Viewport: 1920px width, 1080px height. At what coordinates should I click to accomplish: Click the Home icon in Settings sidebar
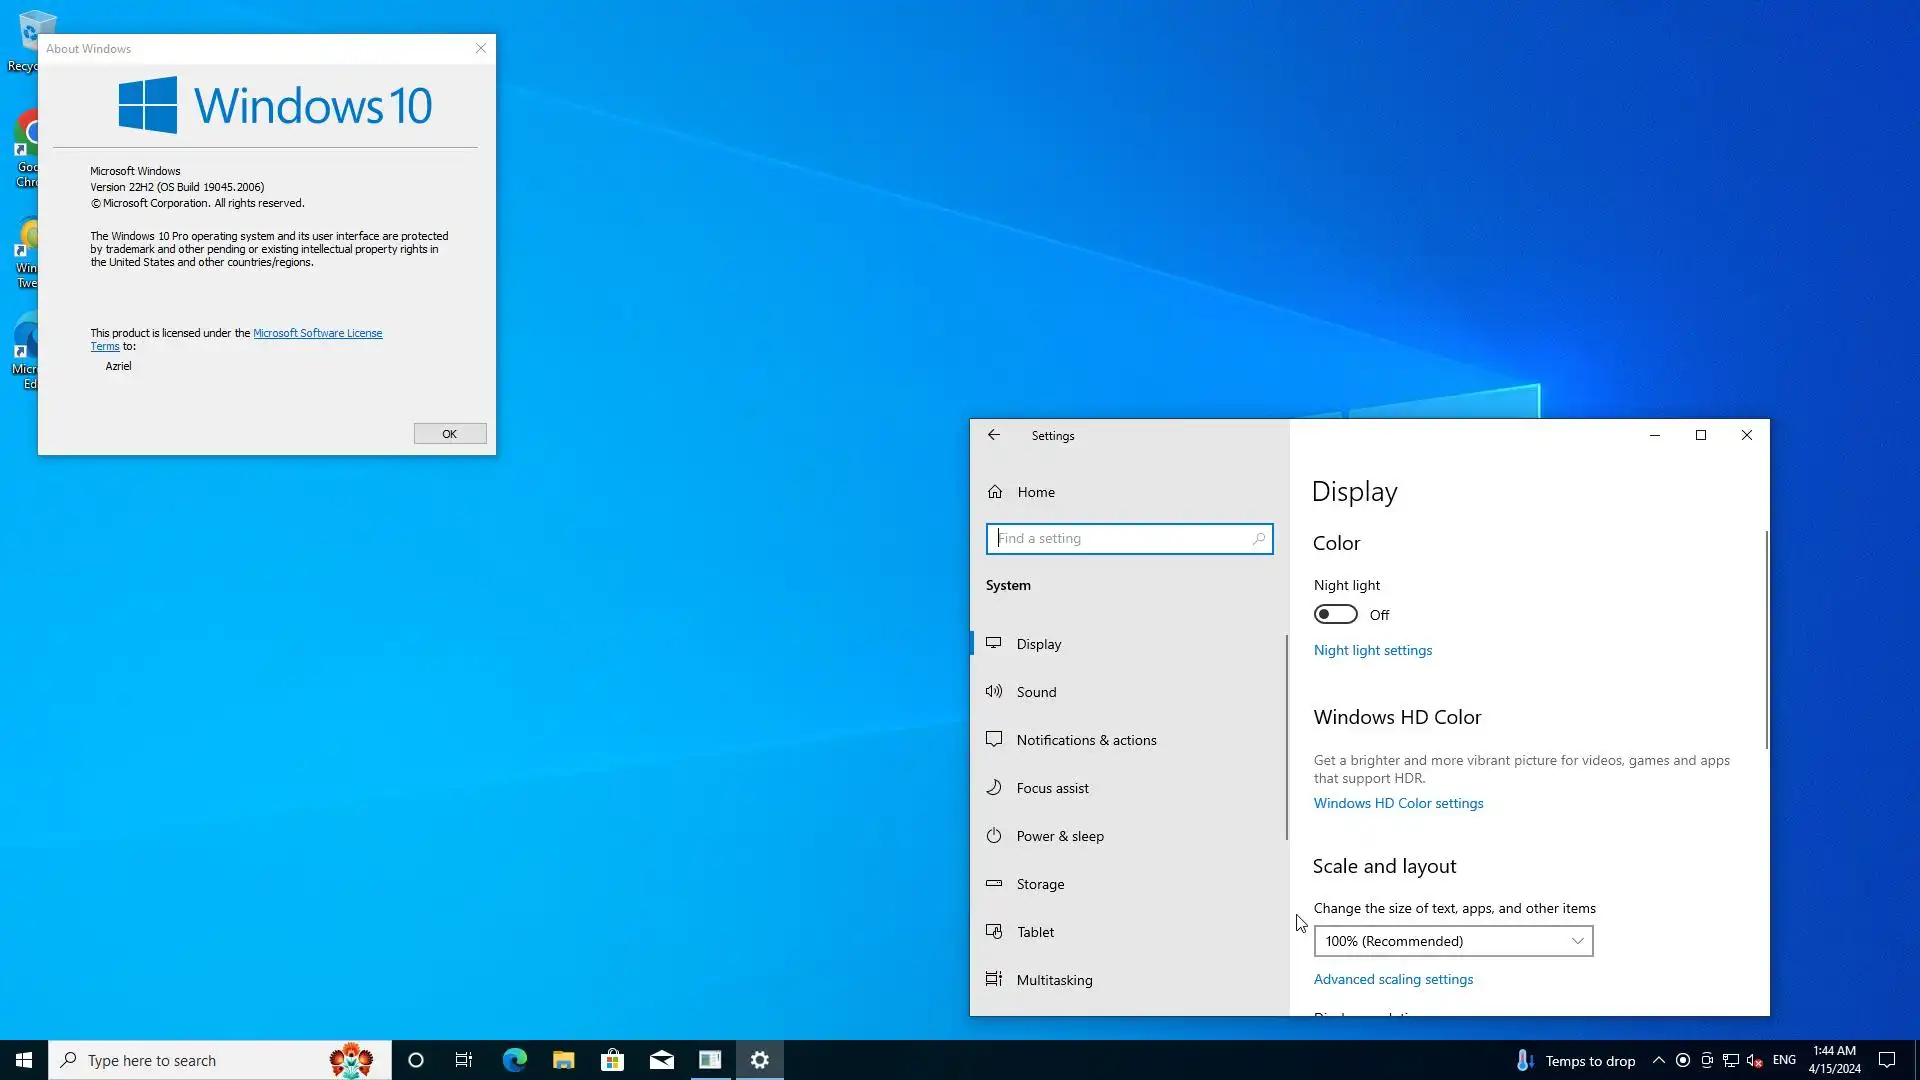point(995,492)
